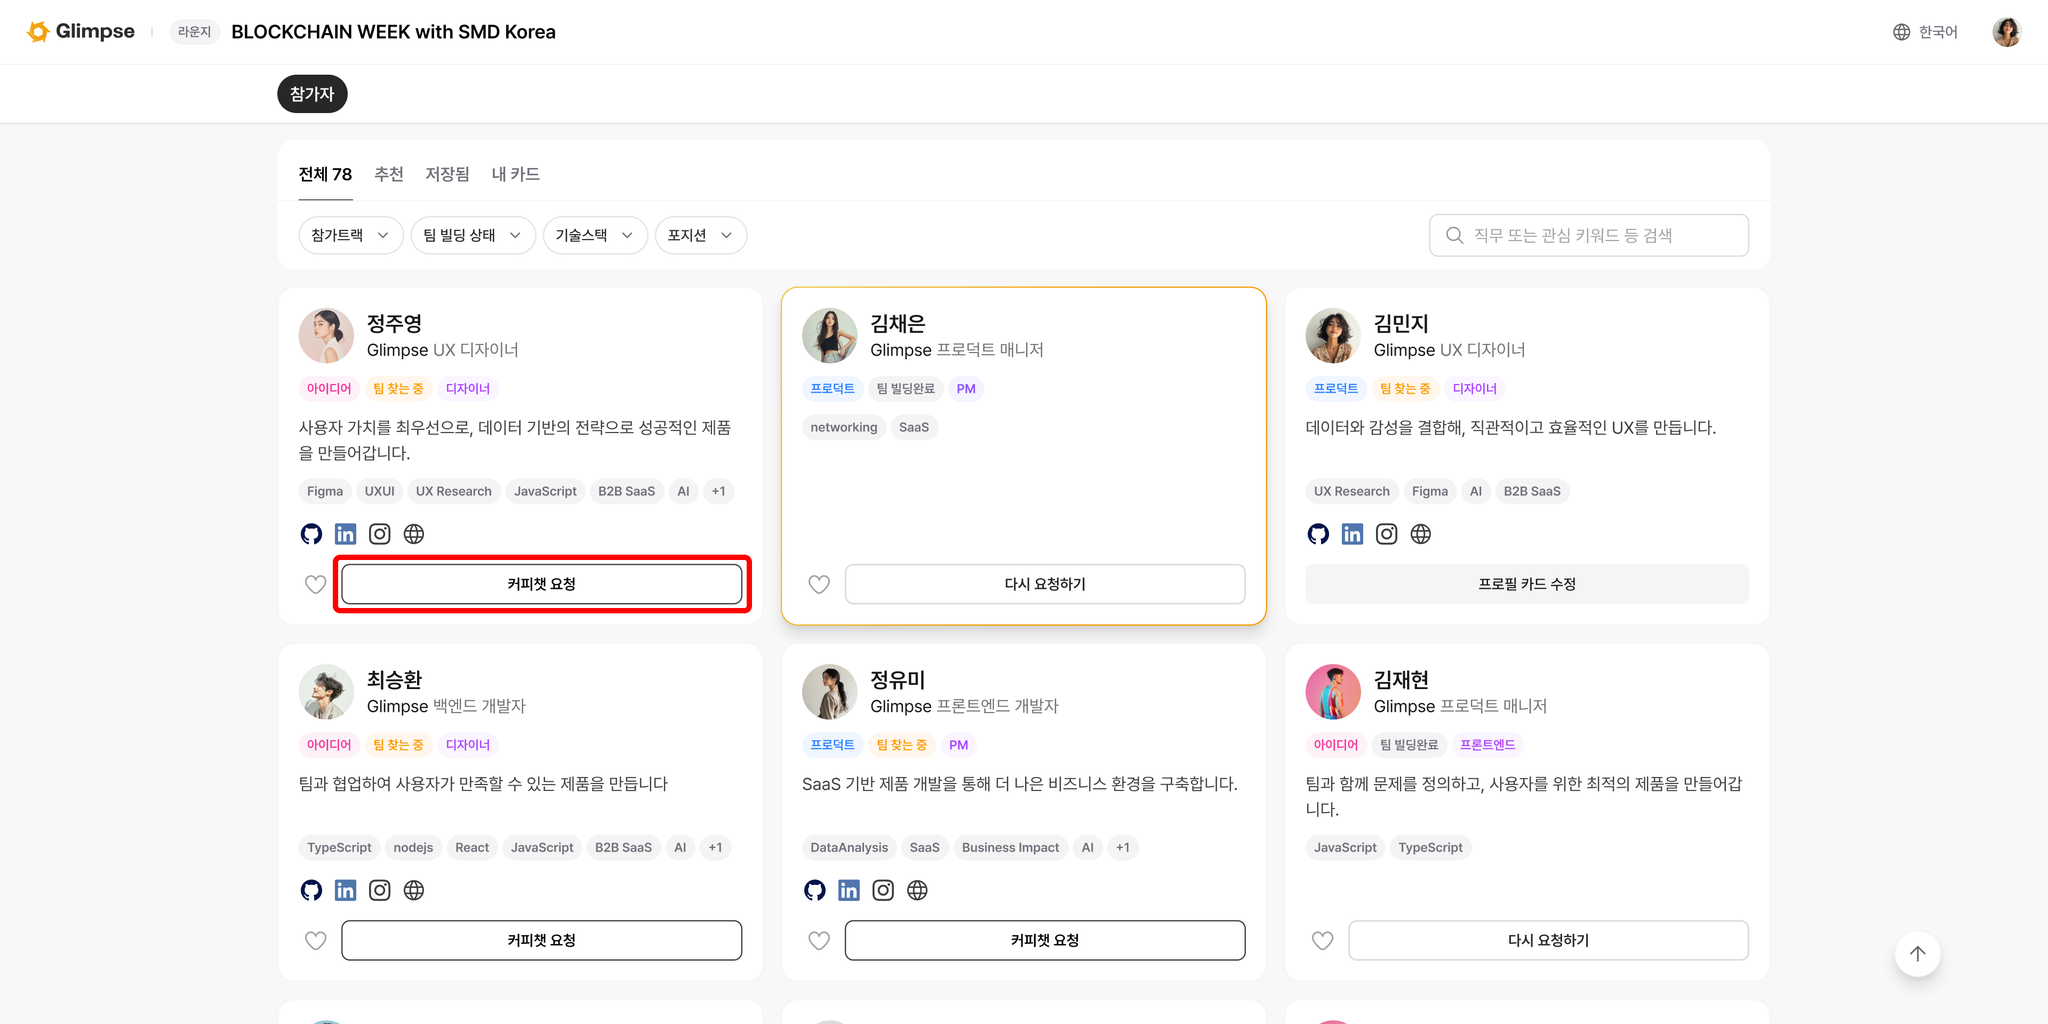This screenshot has width=2048, height=1024.
Task: Open the 한국어 language selector
Action: [1925, 32]
